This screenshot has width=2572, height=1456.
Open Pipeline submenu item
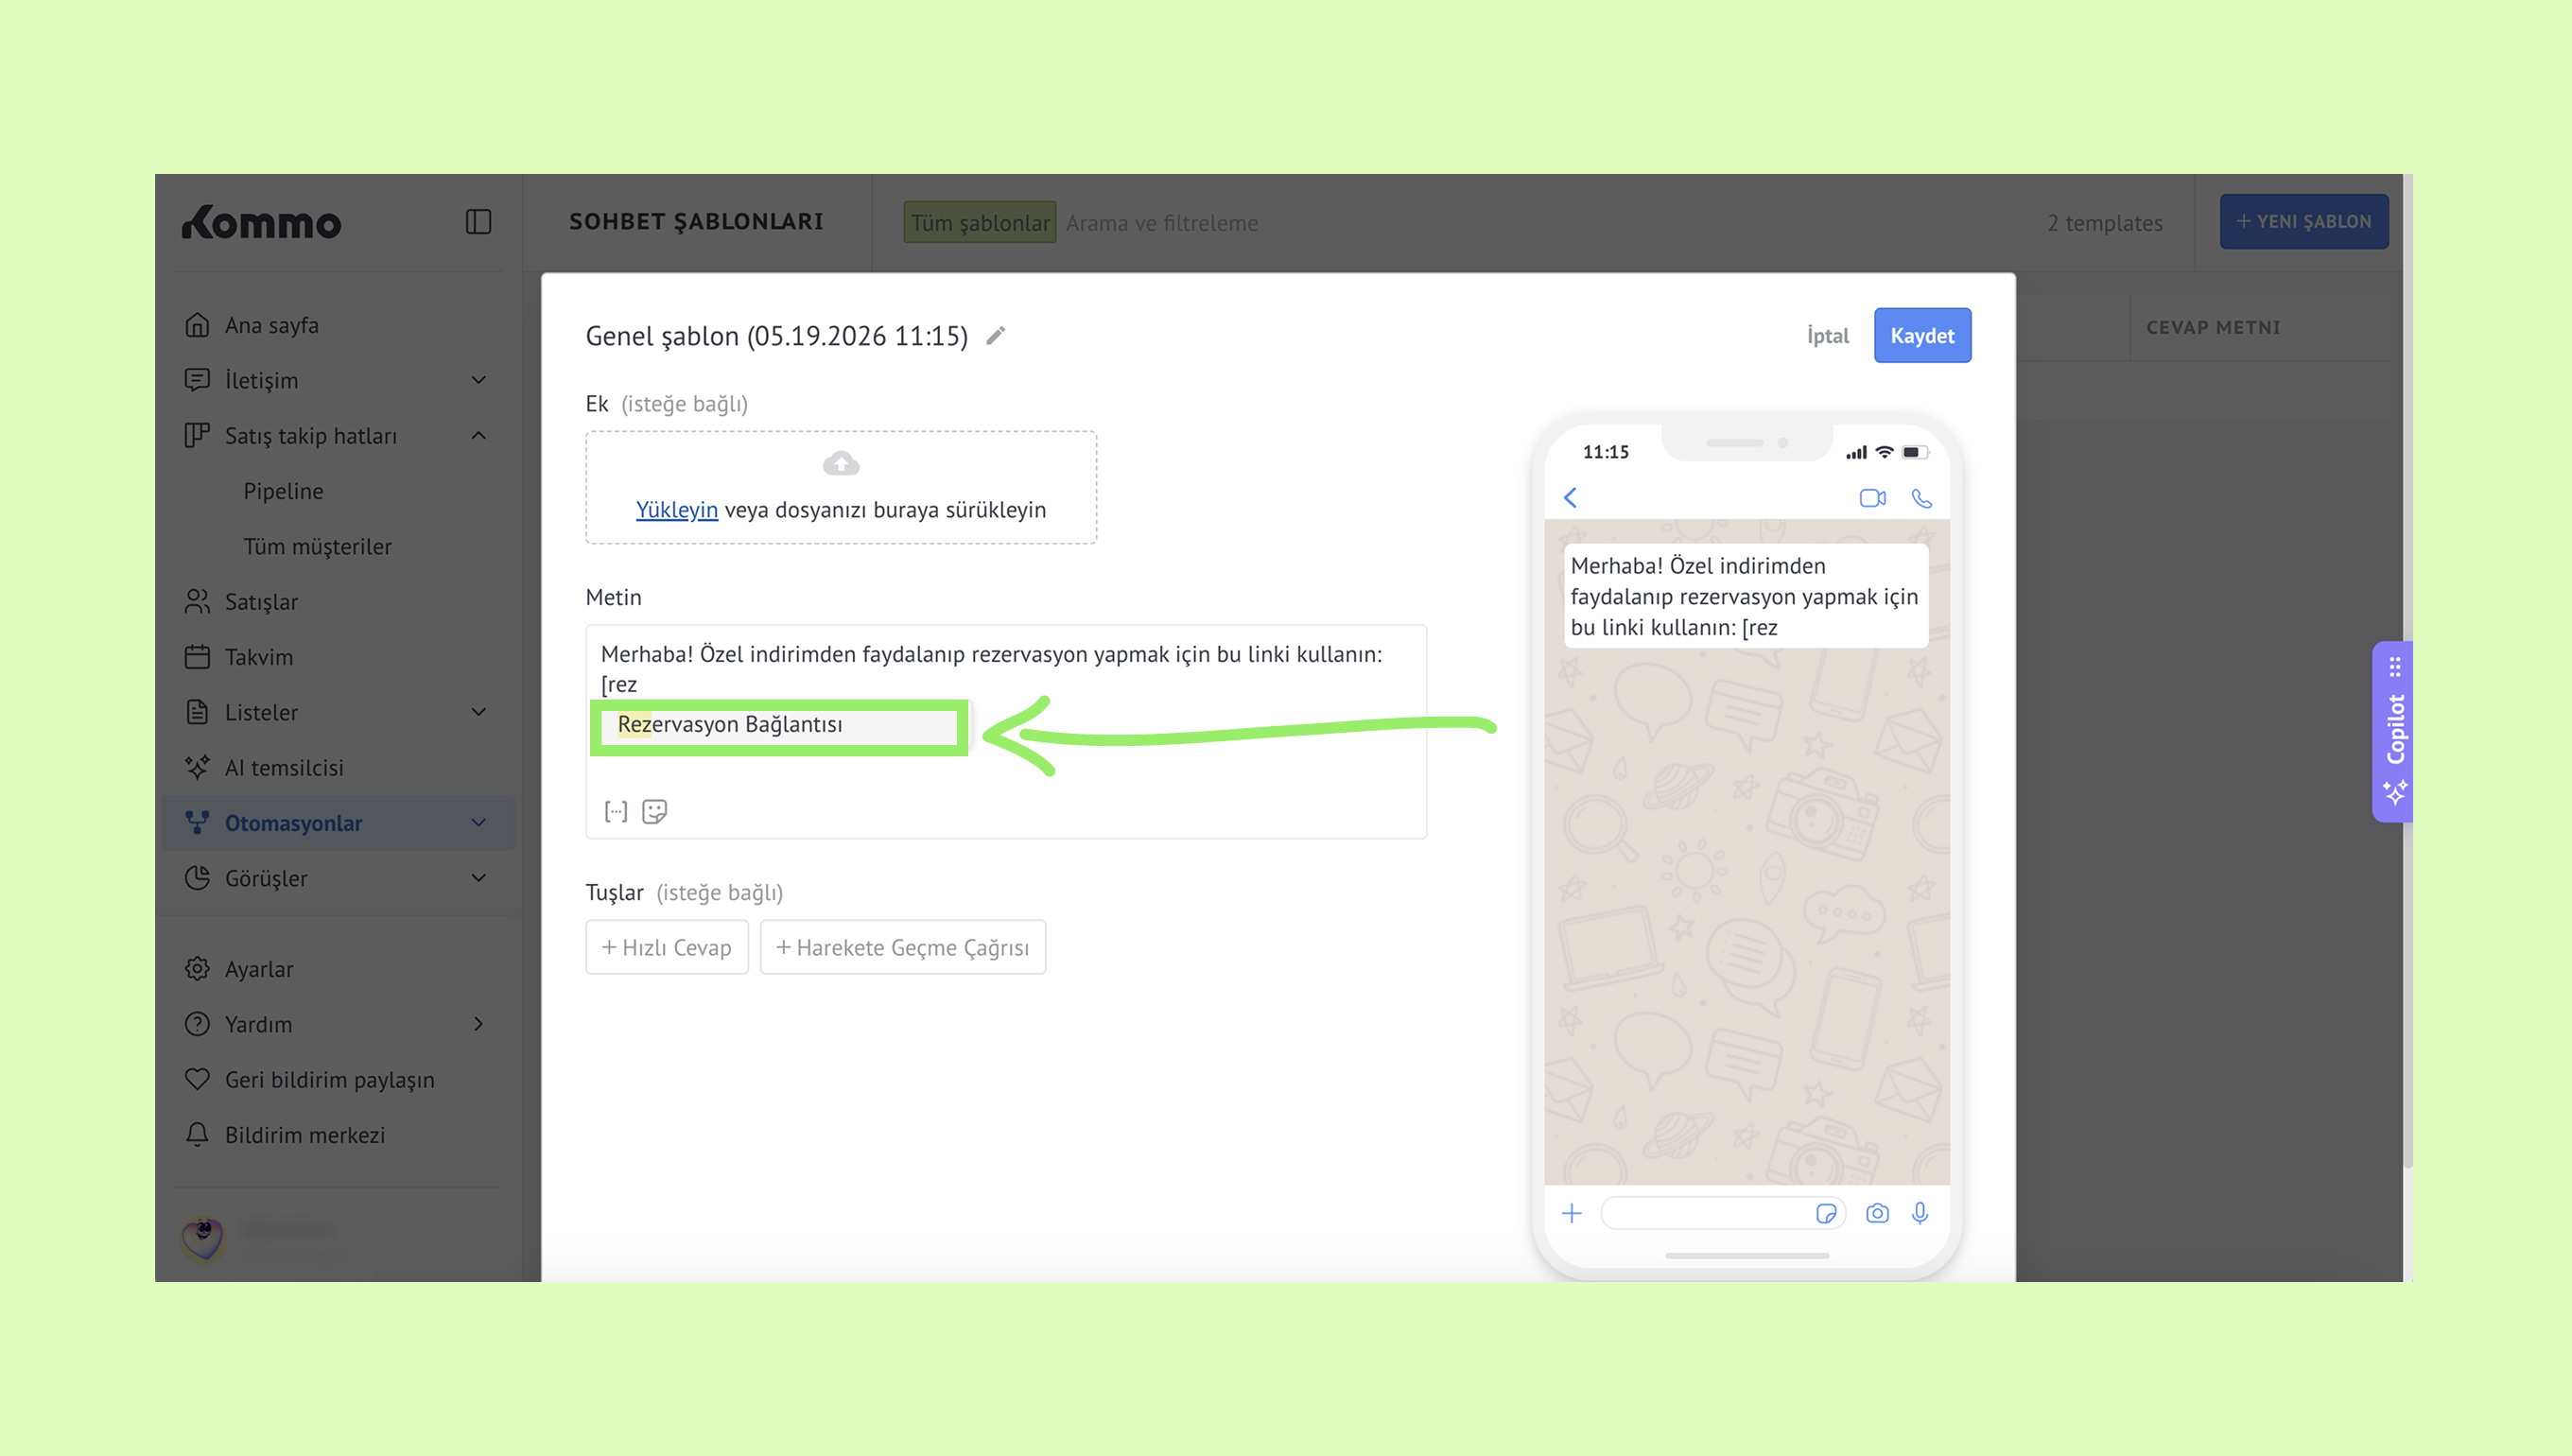click(283, 491)
